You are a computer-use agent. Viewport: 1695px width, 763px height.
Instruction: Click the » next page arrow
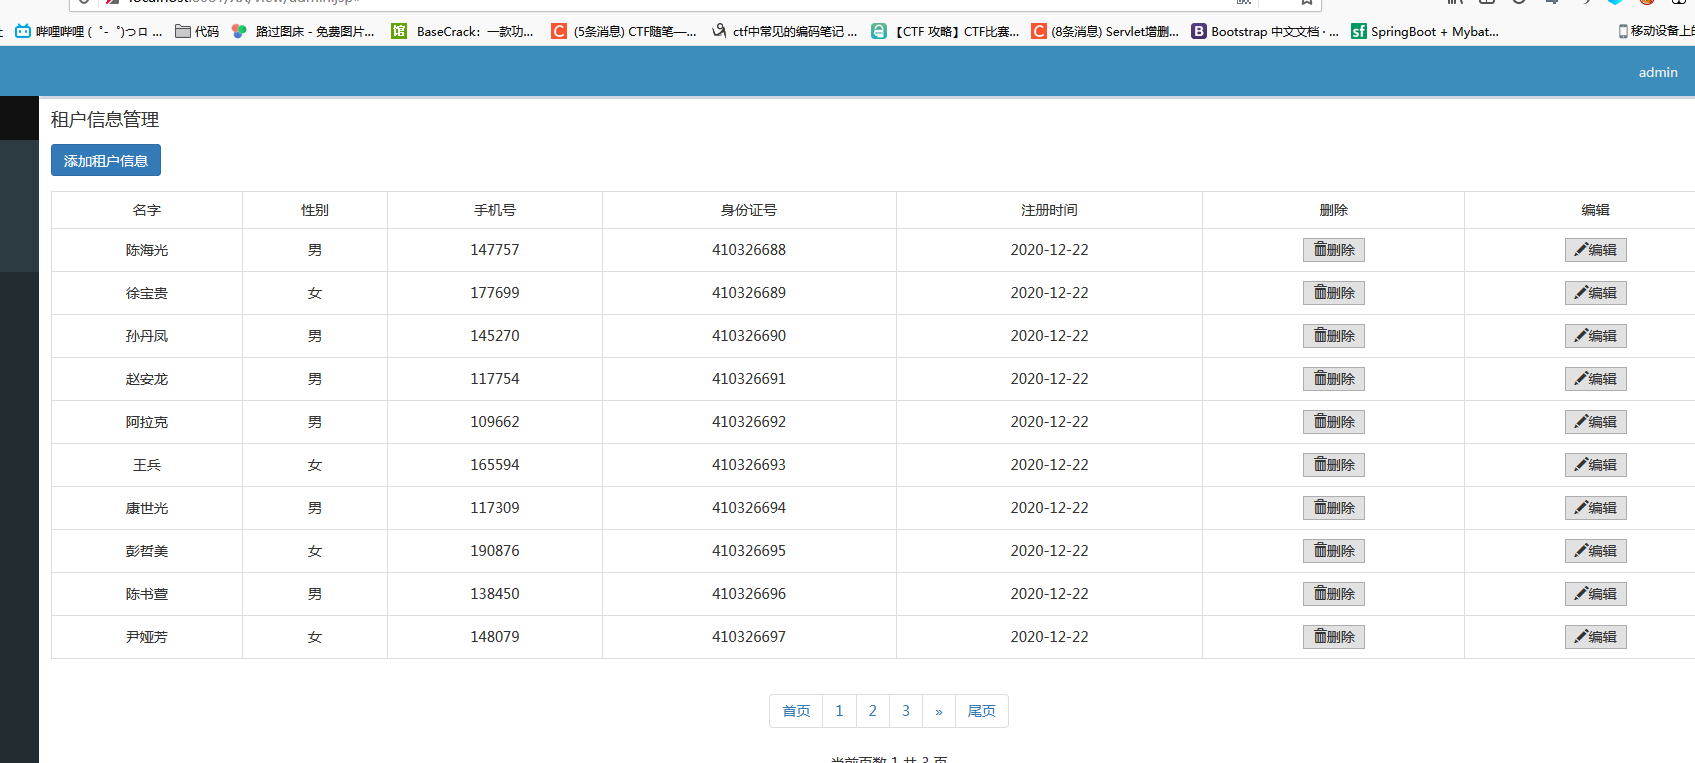(938, 711)
